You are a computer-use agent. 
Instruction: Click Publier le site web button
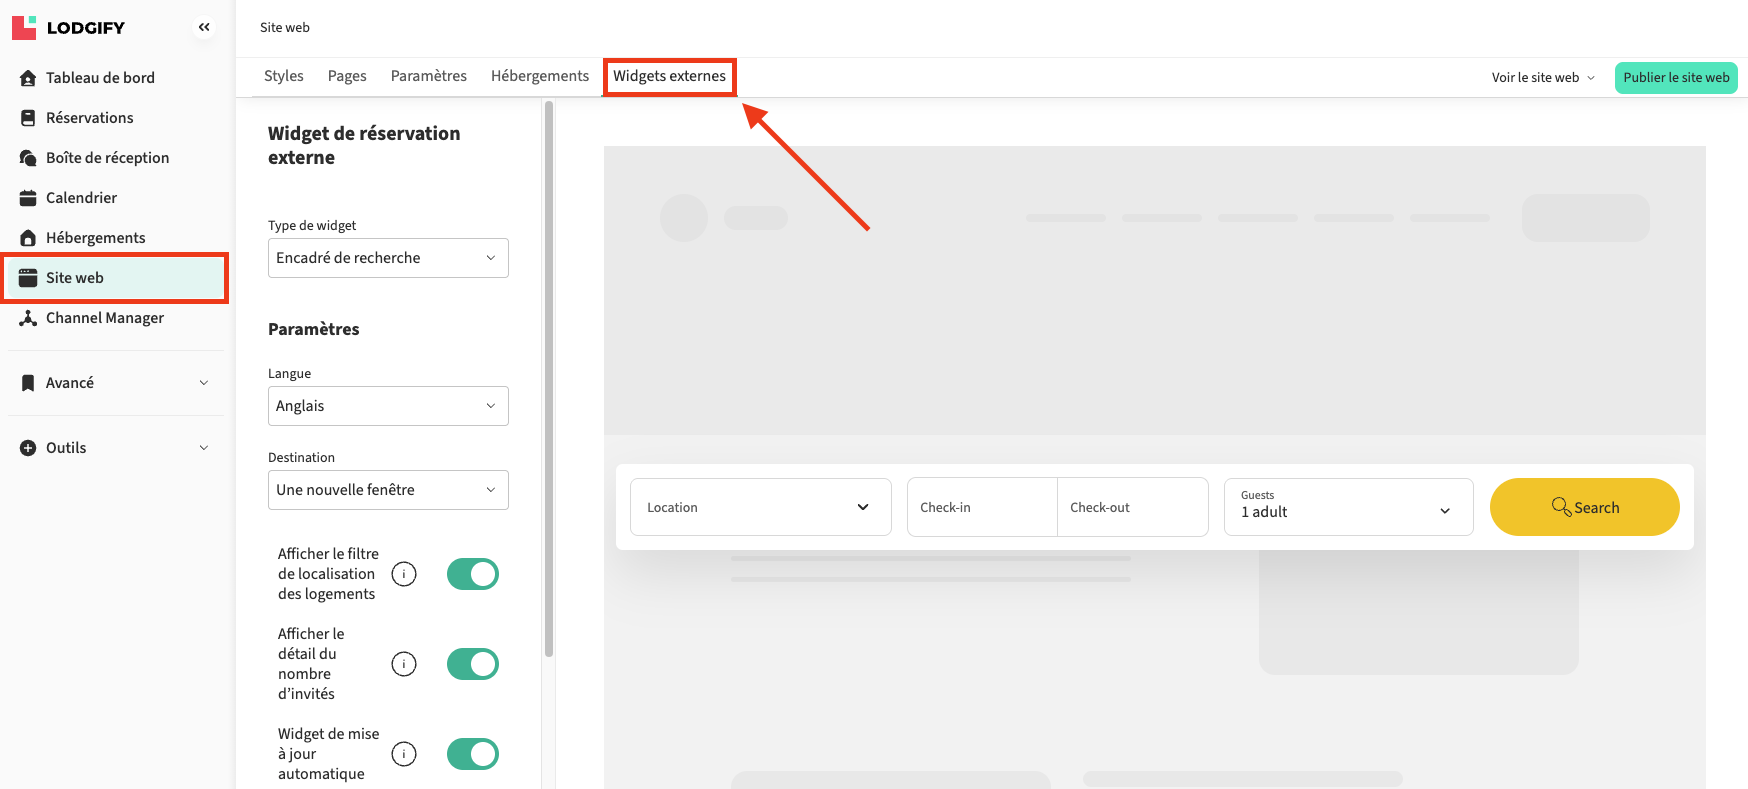click(1676, 77)
